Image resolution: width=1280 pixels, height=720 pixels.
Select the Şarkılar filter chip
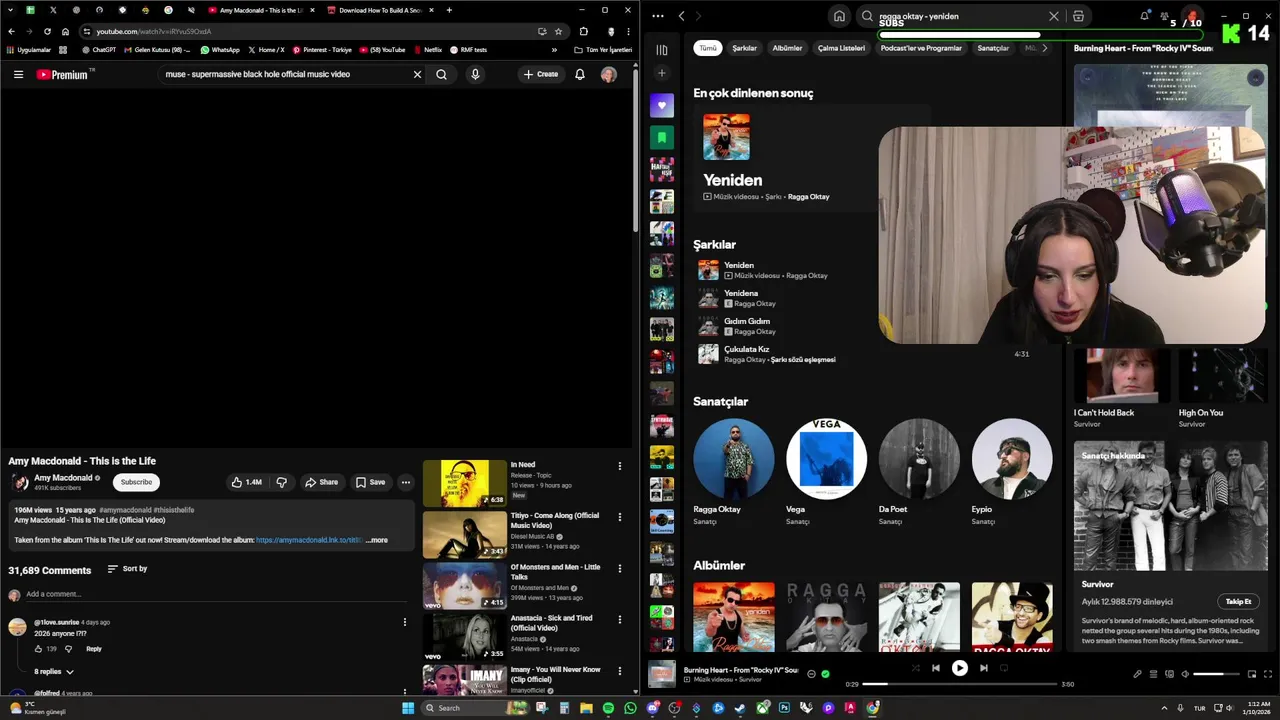(x=744, y=48)
